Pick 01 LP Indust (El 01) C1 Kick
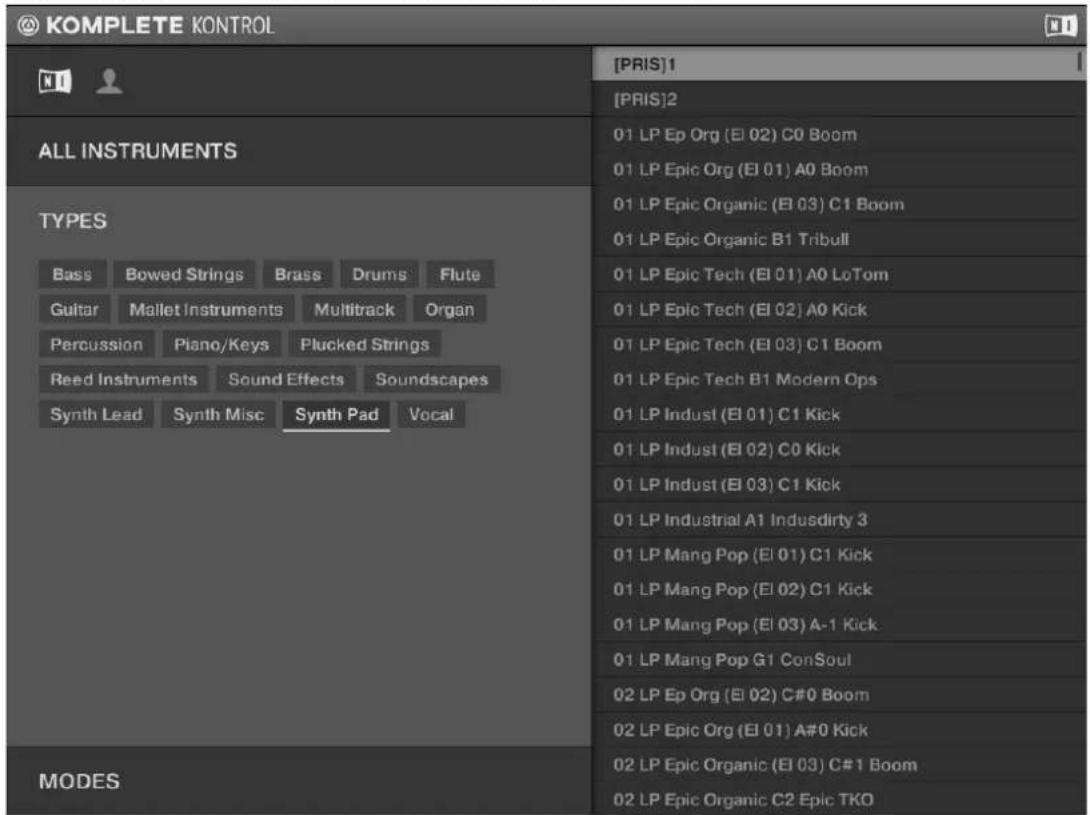This screenshot has height=815, width=1090. coord(839,414)
